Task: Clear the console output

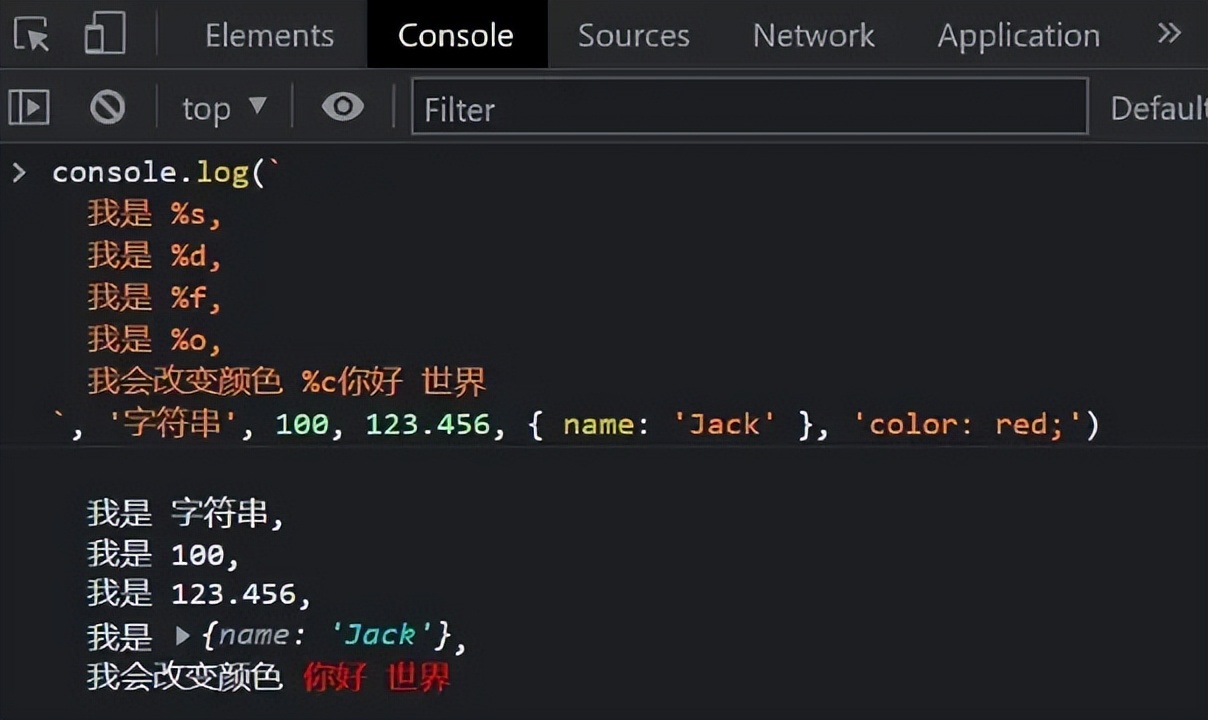Action: 107,107
